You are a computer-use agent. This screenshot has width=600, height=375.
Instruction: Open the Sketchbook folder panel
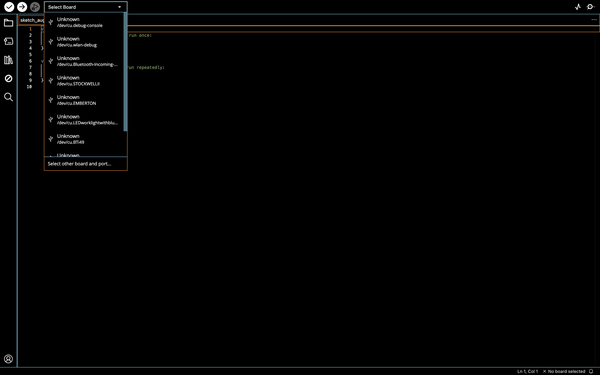coord(8,23)
